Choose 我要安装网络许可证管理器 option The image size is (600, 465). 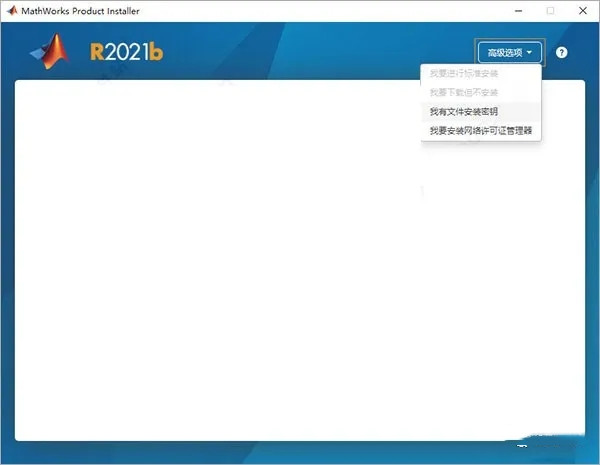click(481, 131)
